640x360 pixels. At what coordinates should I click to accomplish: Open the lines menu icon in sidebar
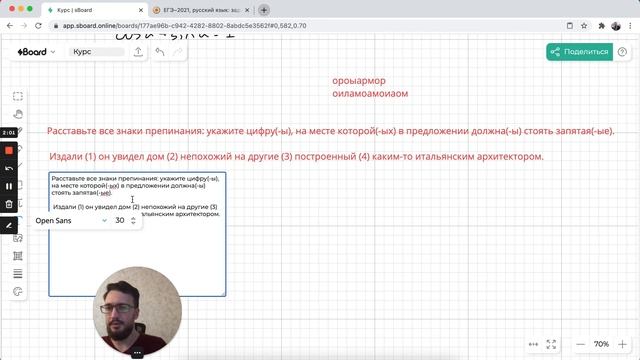pos(18,274)
